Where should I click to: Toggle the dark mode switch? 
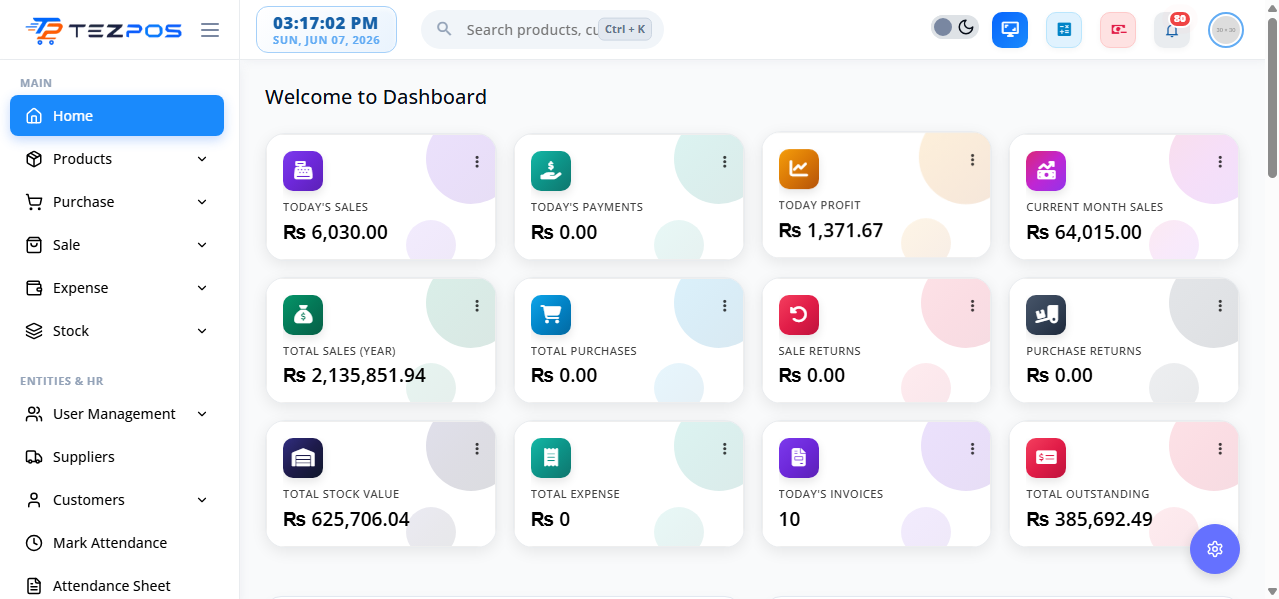tap(954, 27)
